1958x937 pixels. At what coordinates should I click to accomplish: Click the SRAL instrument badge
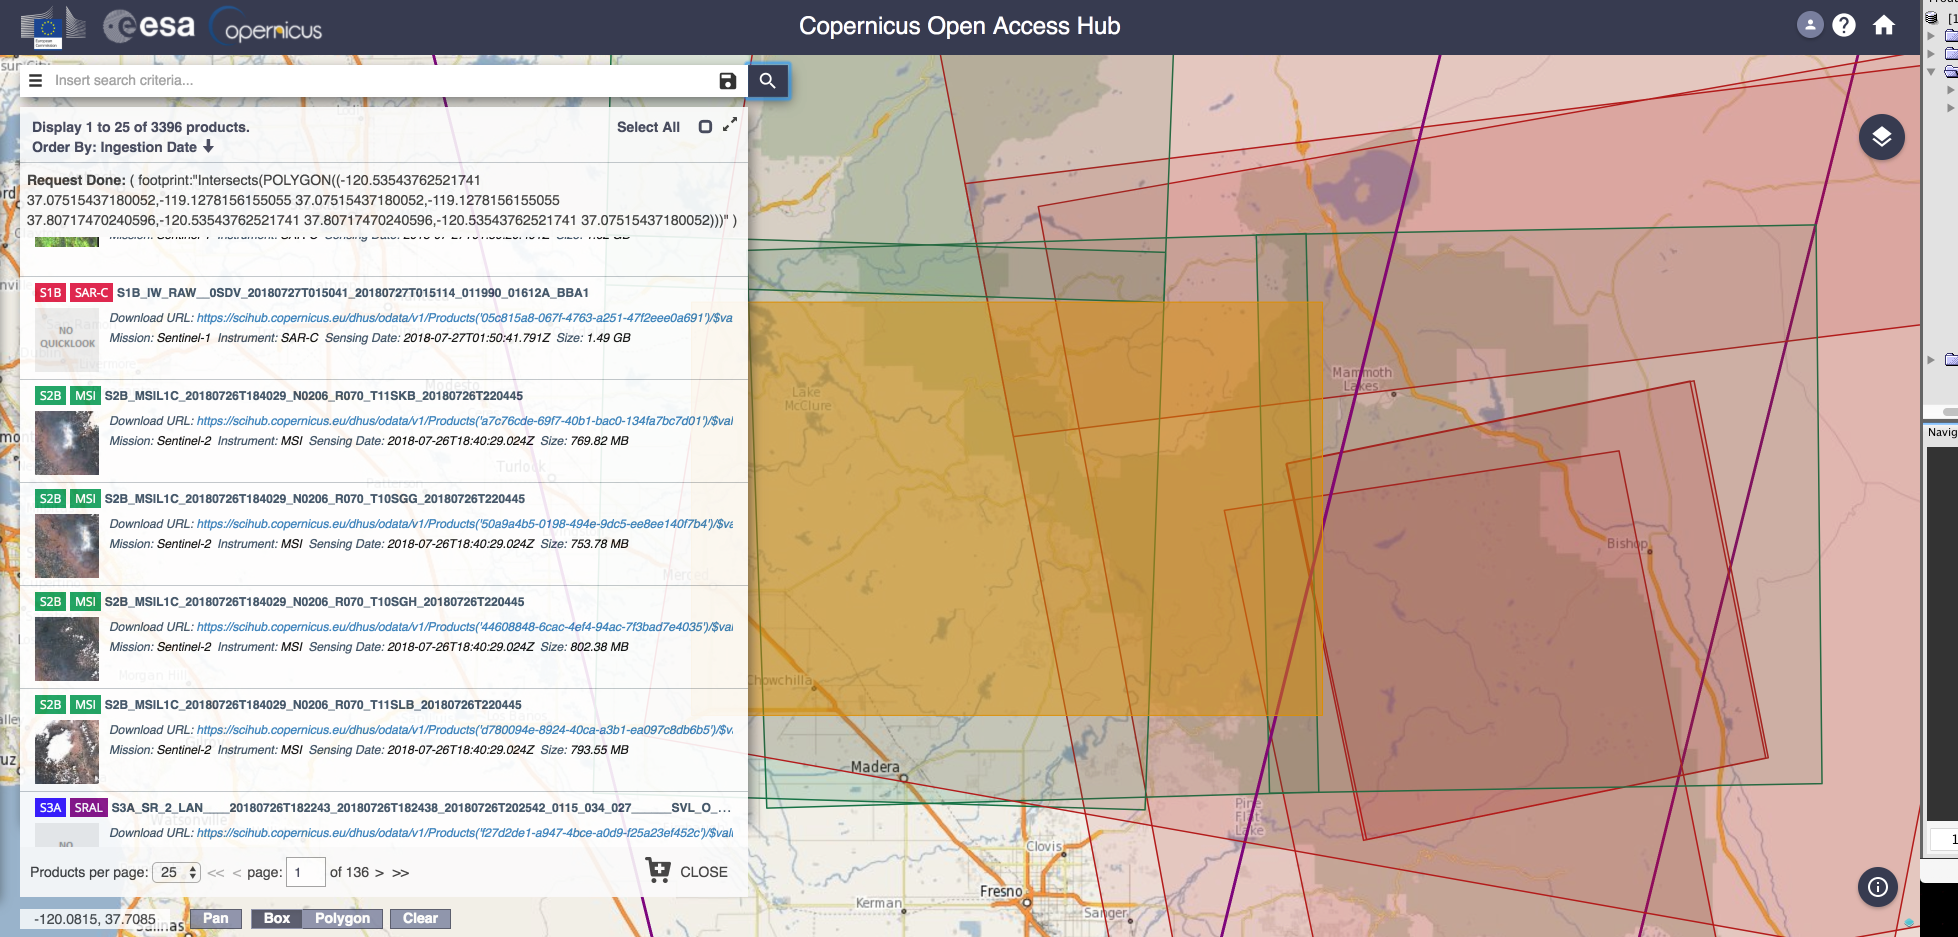(x=89, y=808)
